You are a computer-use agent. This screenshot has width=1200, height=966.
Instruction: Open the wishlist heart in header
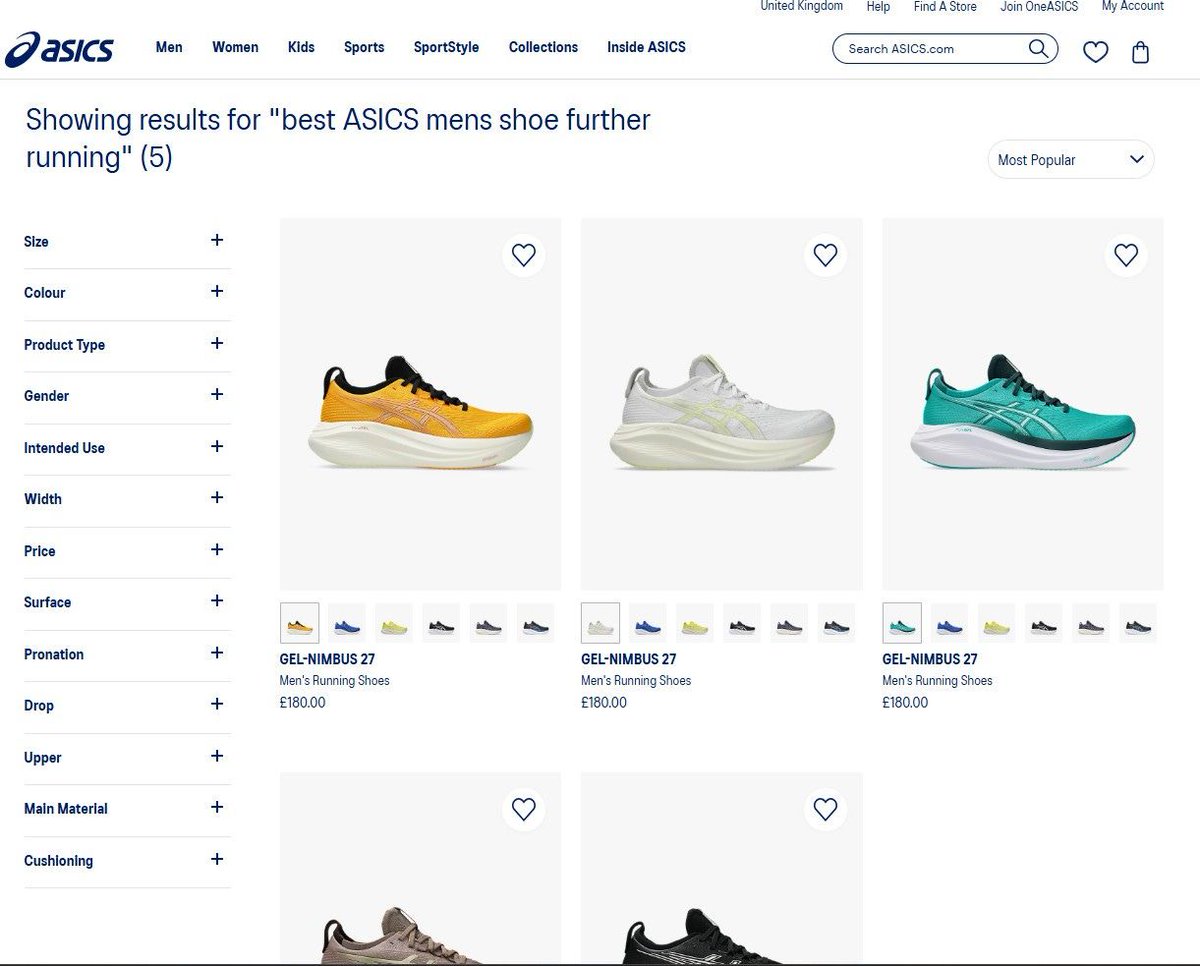pos(1096,52)
